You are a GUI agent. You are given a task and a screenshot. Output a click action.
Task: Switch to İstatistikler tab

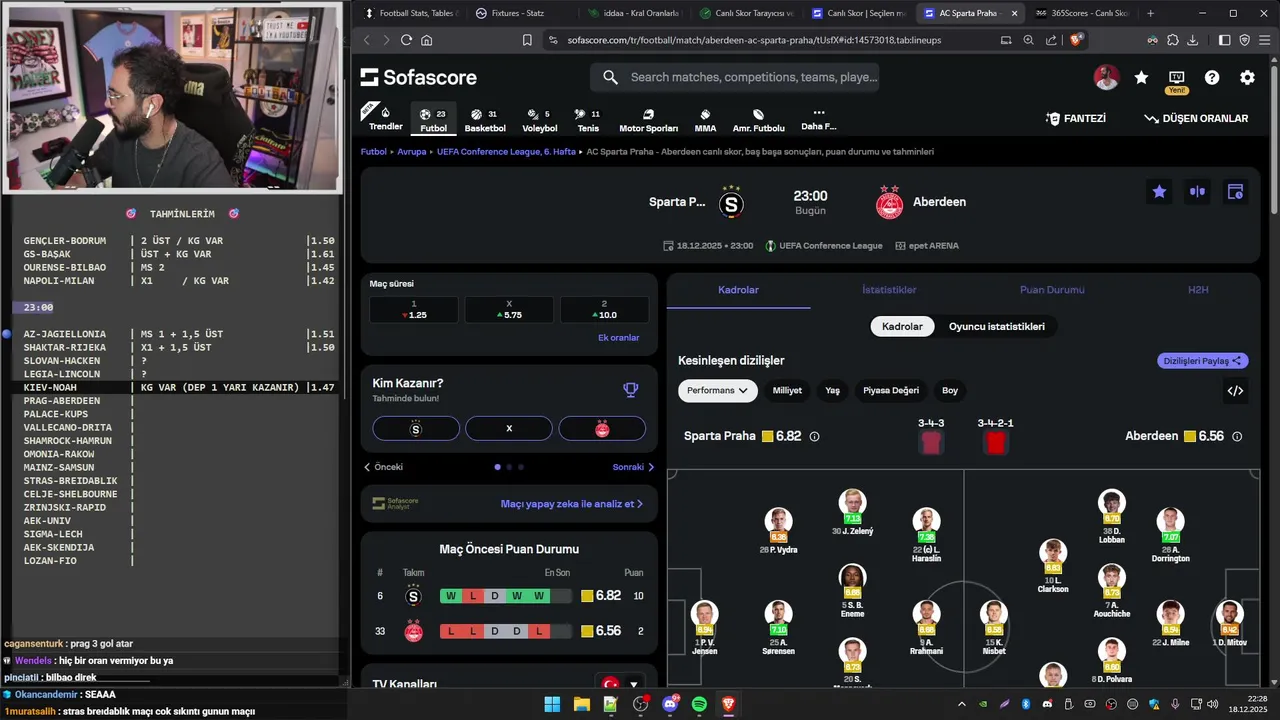tap(889, 290)
